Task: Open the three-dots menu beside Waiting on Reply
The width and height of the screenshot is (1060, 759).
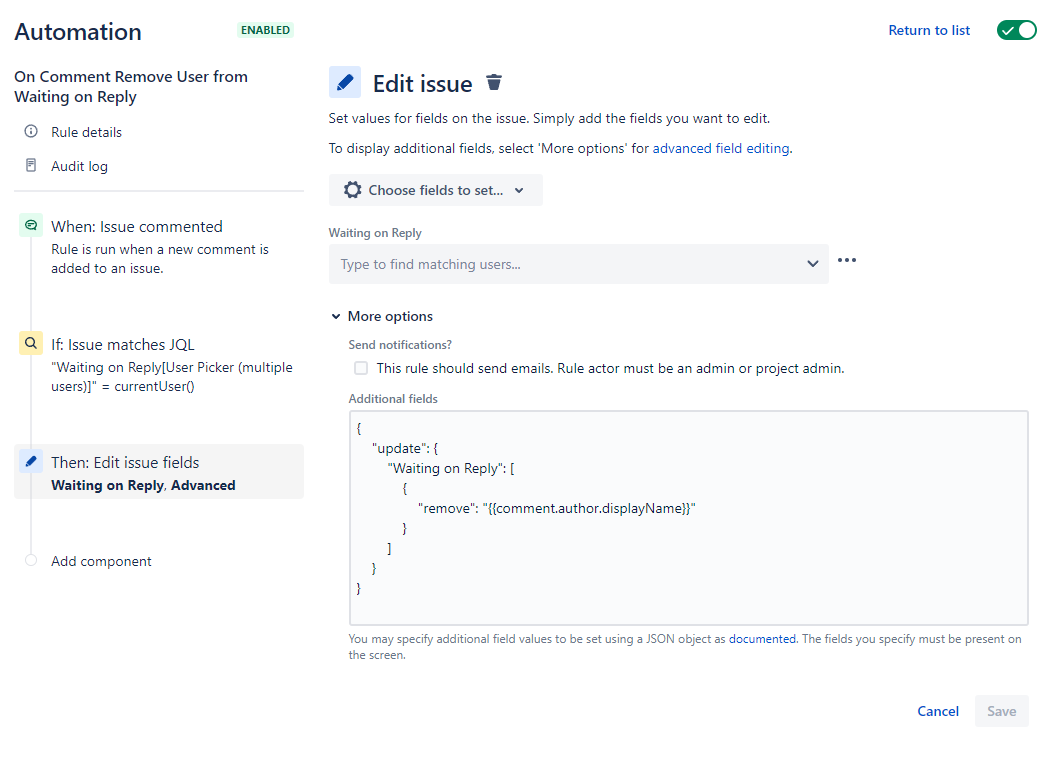Action: 847,260
